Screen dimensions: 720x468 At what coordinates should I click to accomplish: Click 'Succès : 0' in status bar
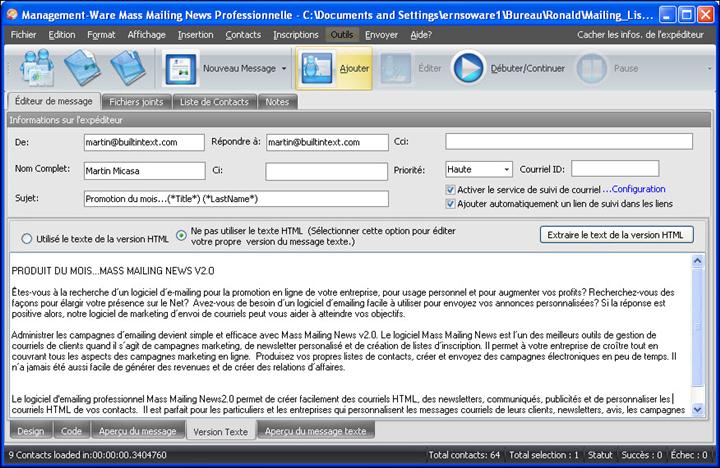(x=641, y=455)
